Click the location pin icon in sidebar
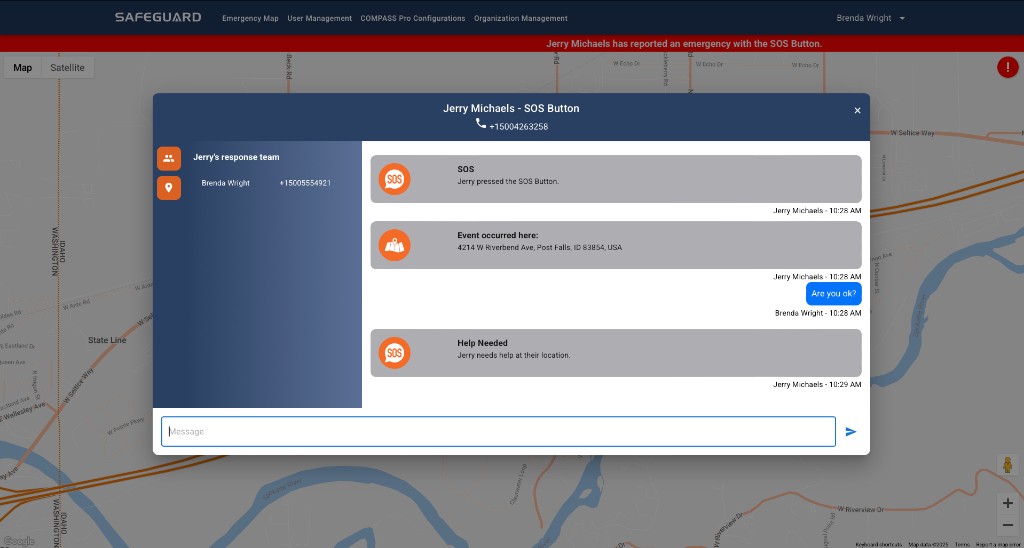Viewport: 1024px width, 548px height. pyautogui.click(x=169, y=188)
